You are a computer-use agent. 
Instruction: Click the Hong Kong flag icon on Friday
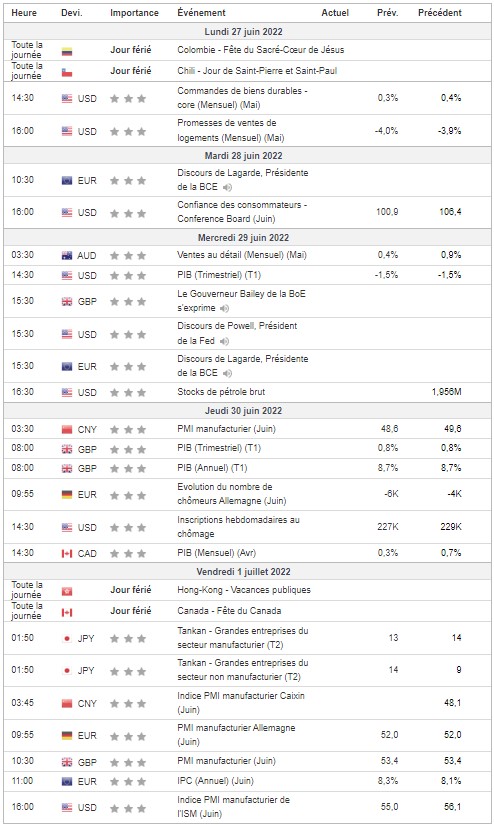click(67, 591)
